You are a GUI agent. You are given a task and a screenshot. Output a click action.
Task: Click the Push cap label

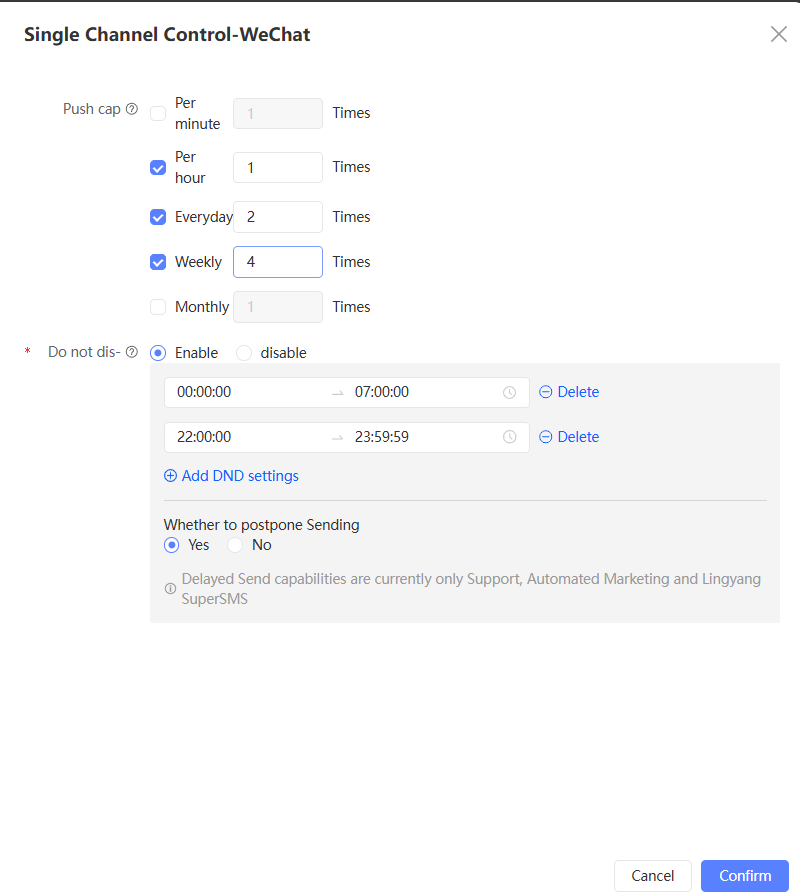pyautogui.click(x=92, y=109)
